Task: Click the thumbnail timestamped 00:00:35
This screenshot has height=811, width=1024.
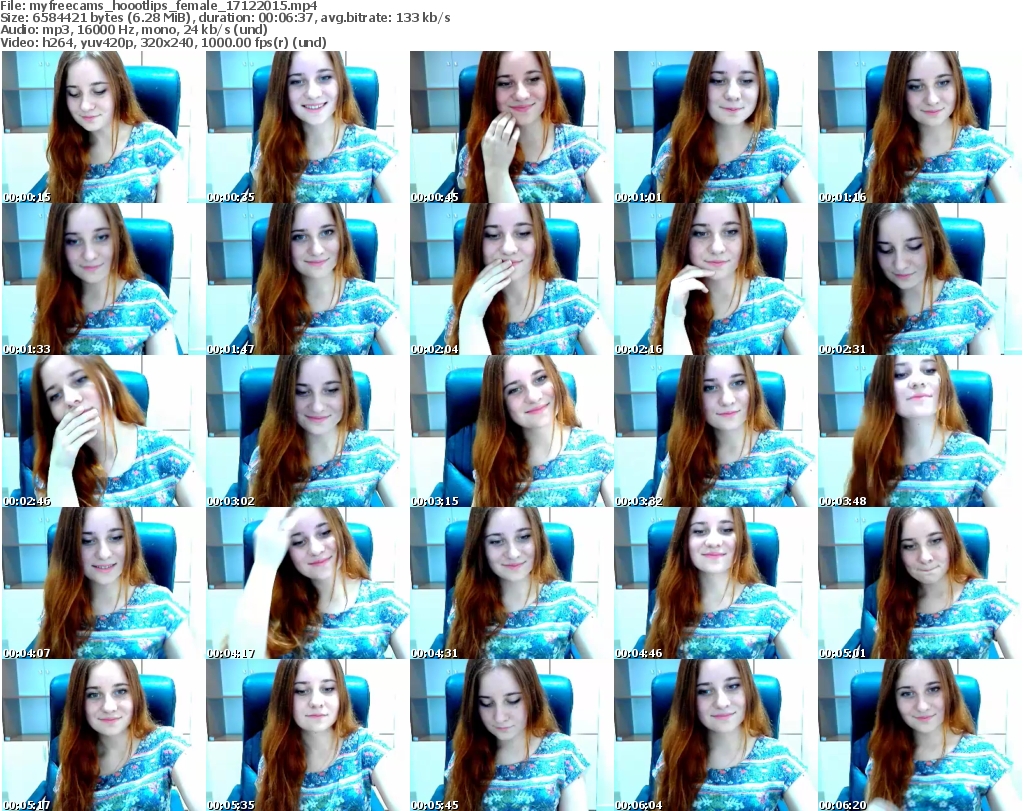Action: [307, 127]
